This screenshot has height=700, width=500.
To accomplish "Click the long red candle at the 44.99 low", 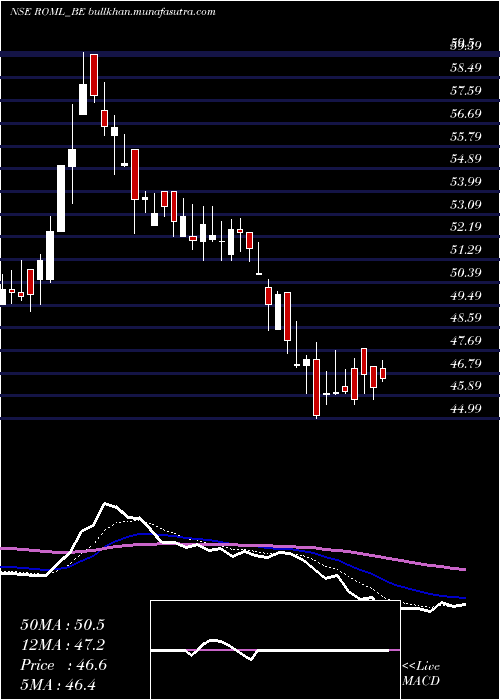I will [317, 387].
